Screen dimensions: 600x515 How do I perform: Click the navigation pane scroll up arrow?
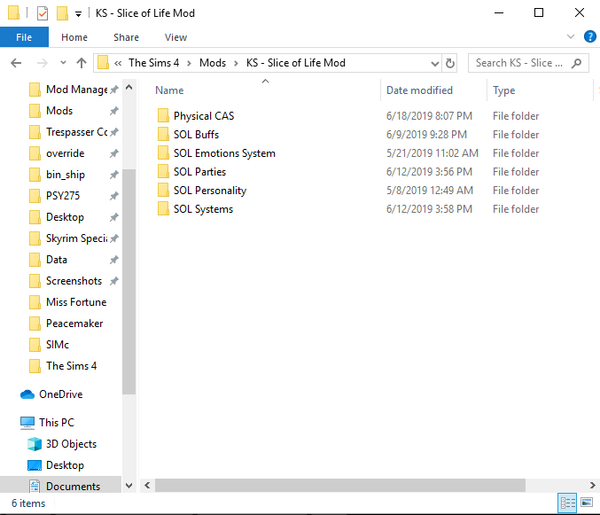pos(129,88)
